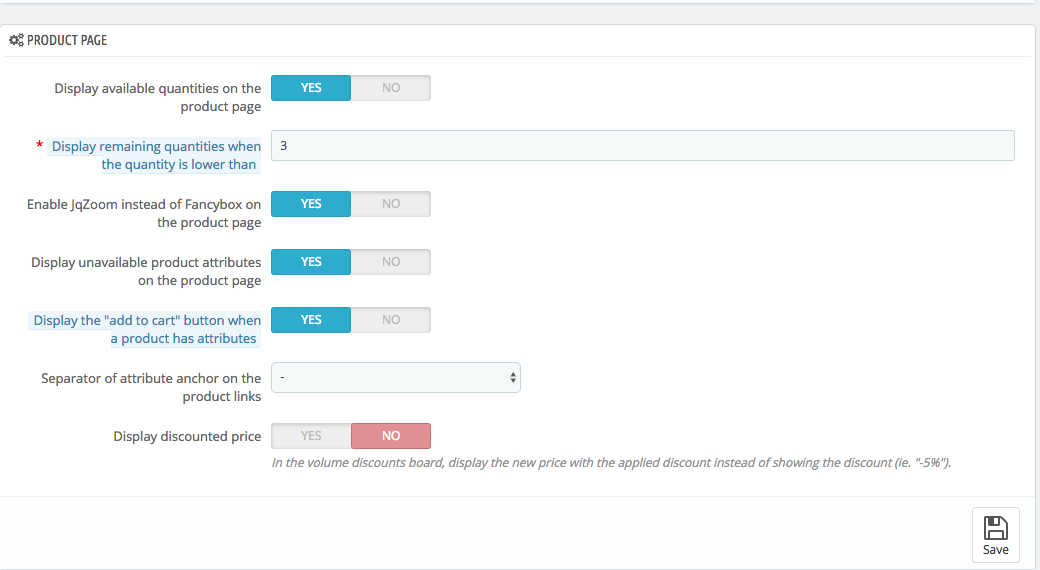Image resolution: width=1040 pixels, height=570 pixels.
Task: Set Display unavailable product attributes to YES
Action: coord(311,261)
